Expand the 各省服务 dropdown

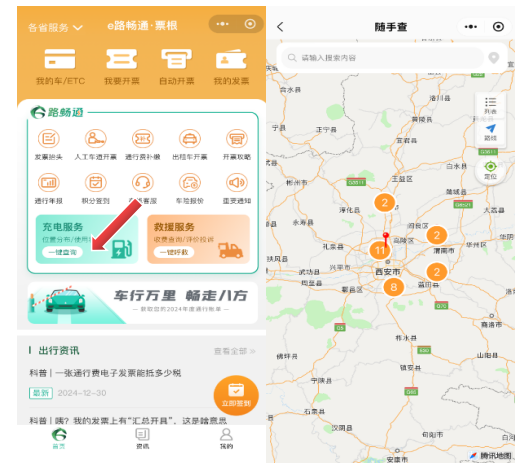(x=55, y=27)
